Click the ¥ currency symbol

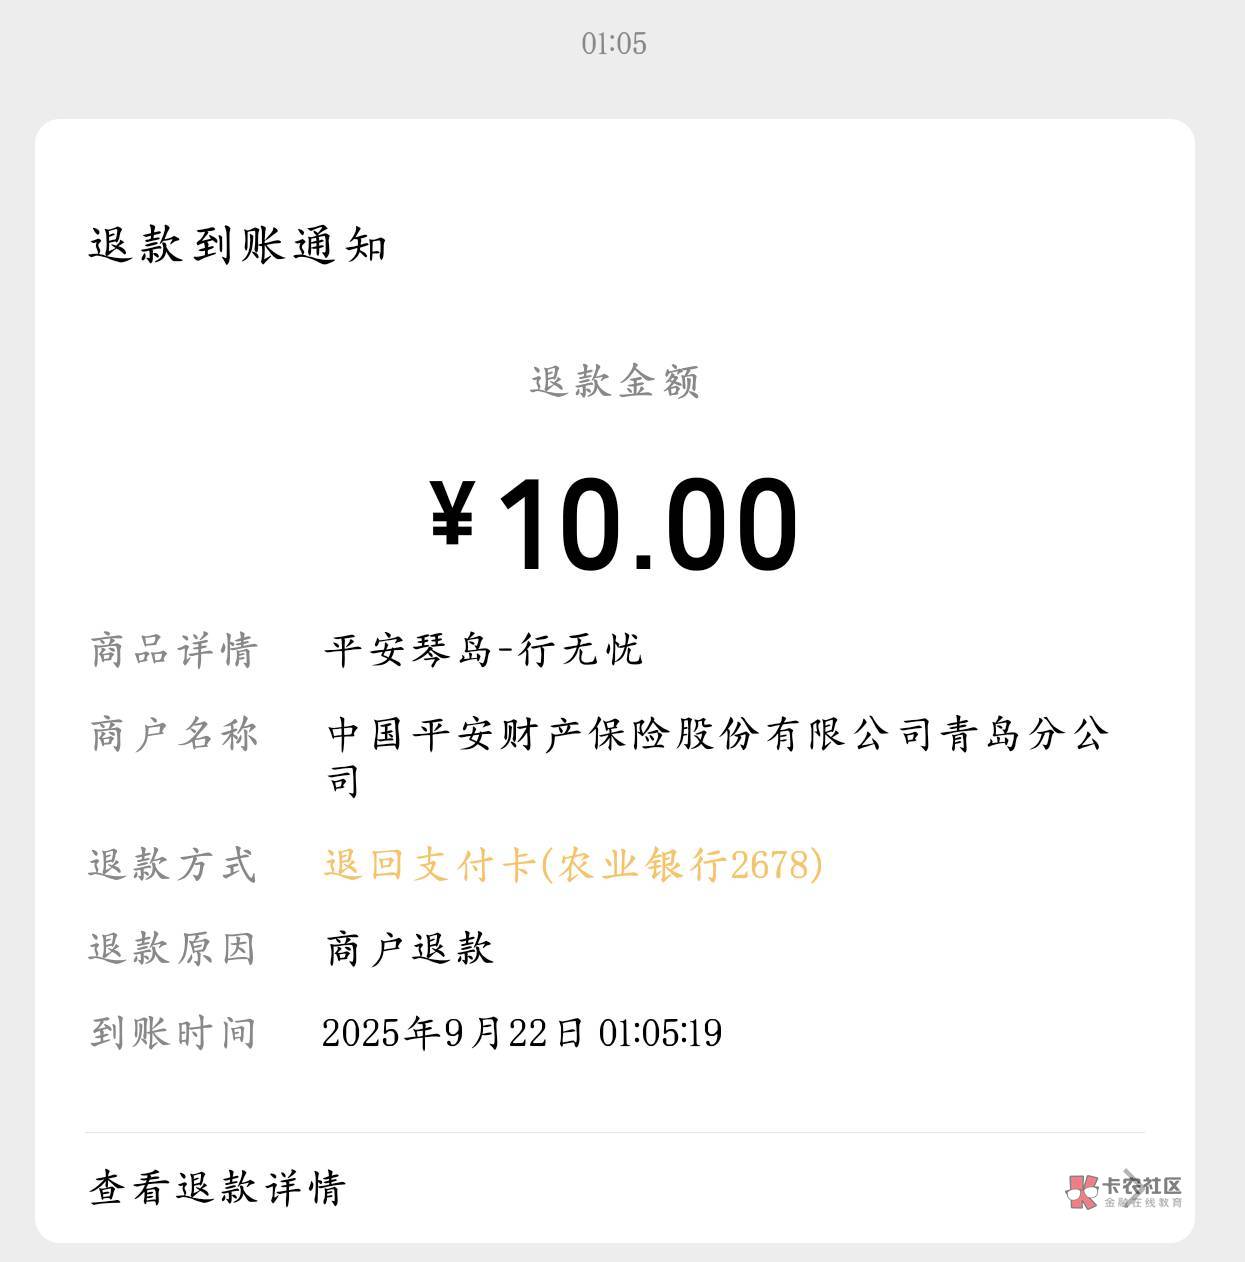pos(452,514)
